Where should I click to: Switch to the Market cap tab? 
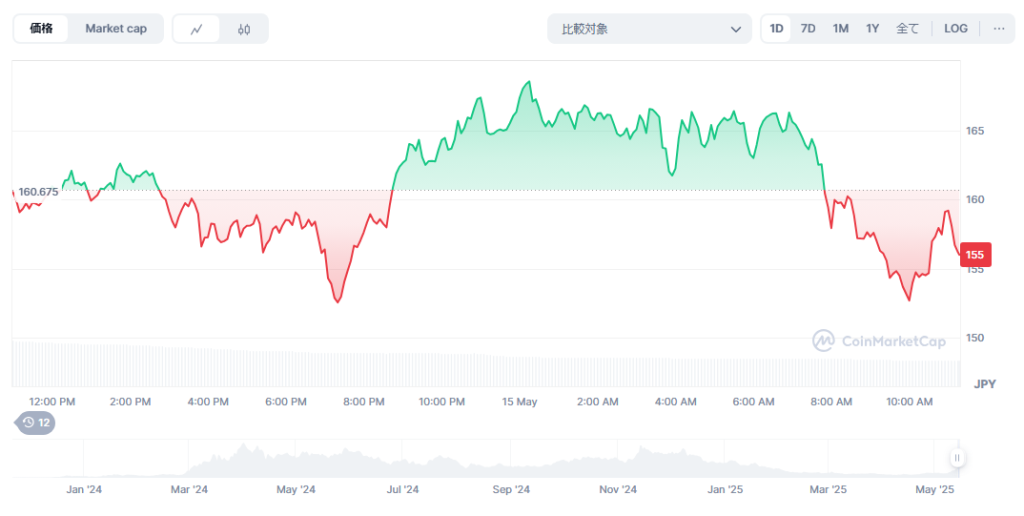116,29
